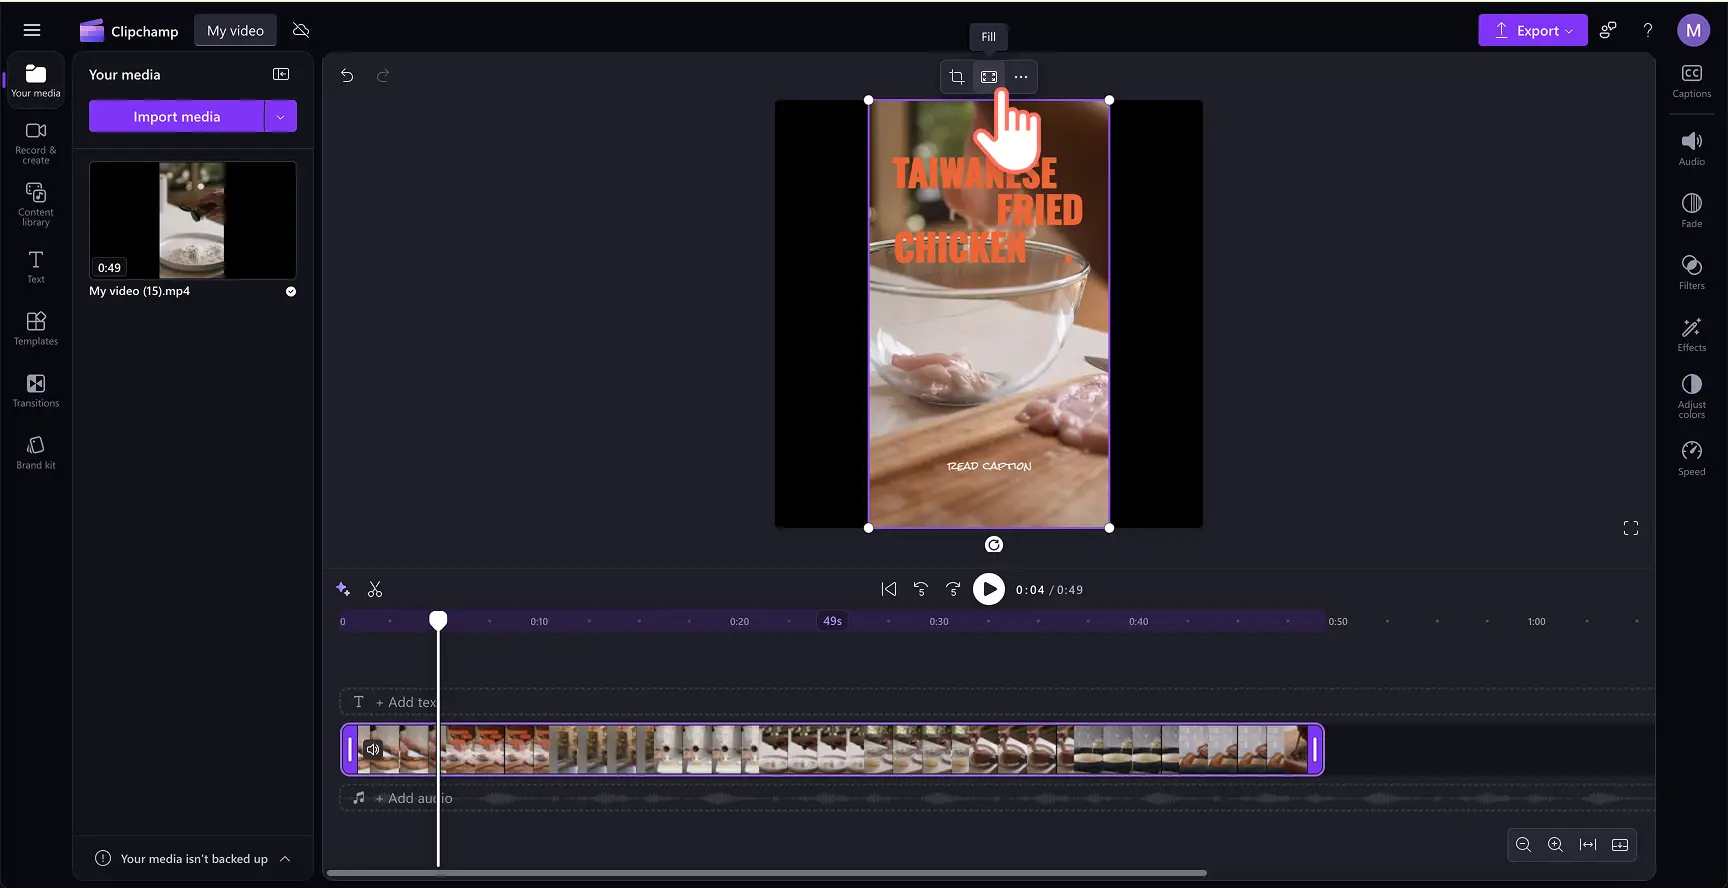Open the Export options dropdown
Image resolution: width=1728 pixels, height=888 pixels.
[1532, 31]
